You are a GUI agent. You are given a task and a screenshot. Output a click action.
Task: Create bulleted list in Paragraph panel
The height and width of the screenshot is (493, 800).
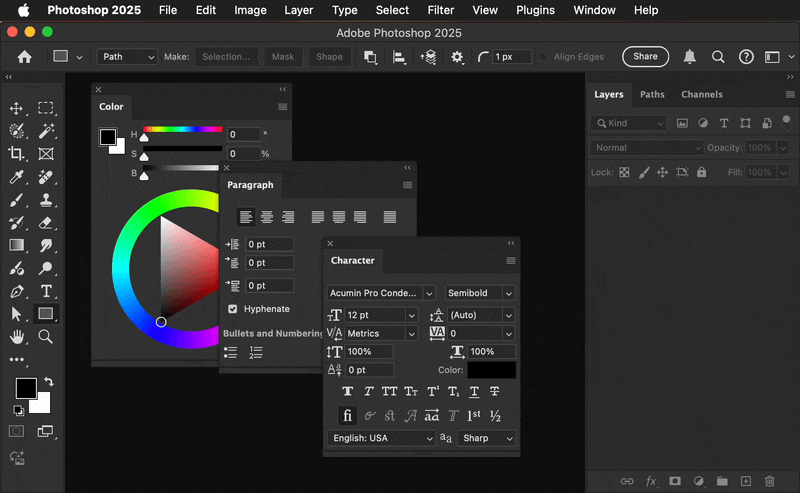[x=231, y=353]
